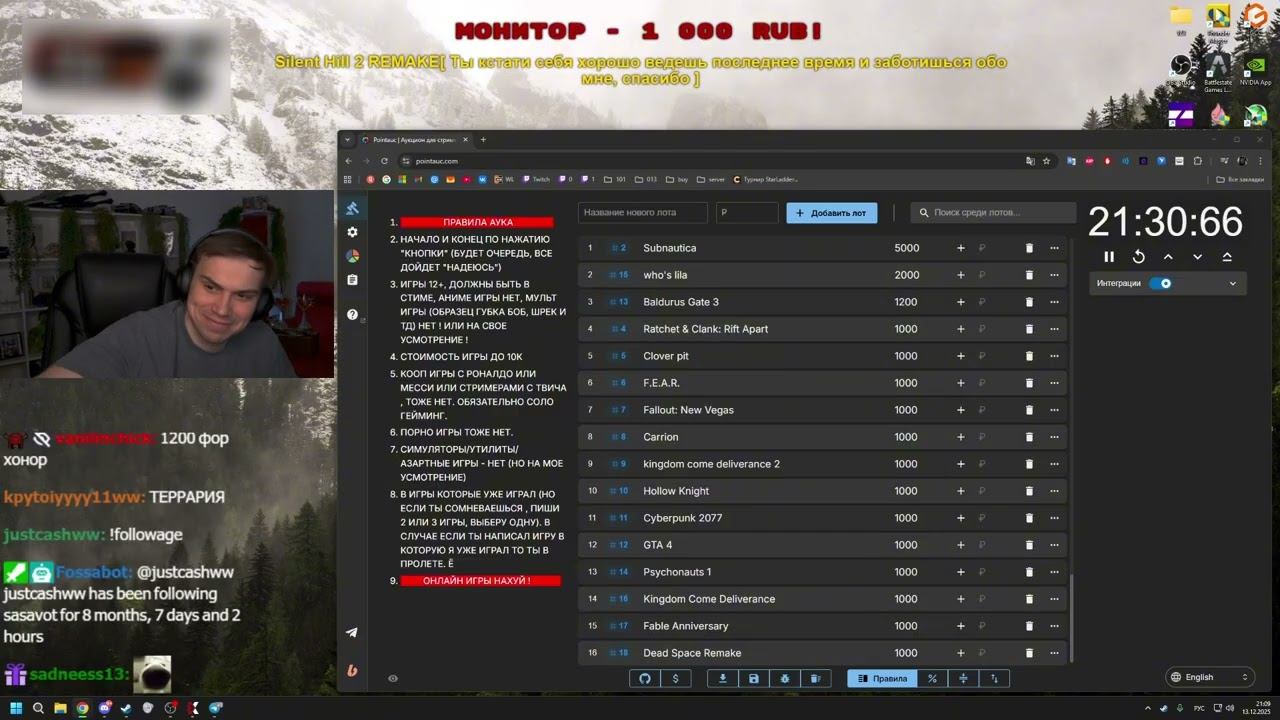Add amount to Baldurus Gate 3 lot
The height and width of the screenshot is (720, 1280).
click(961, 302)
